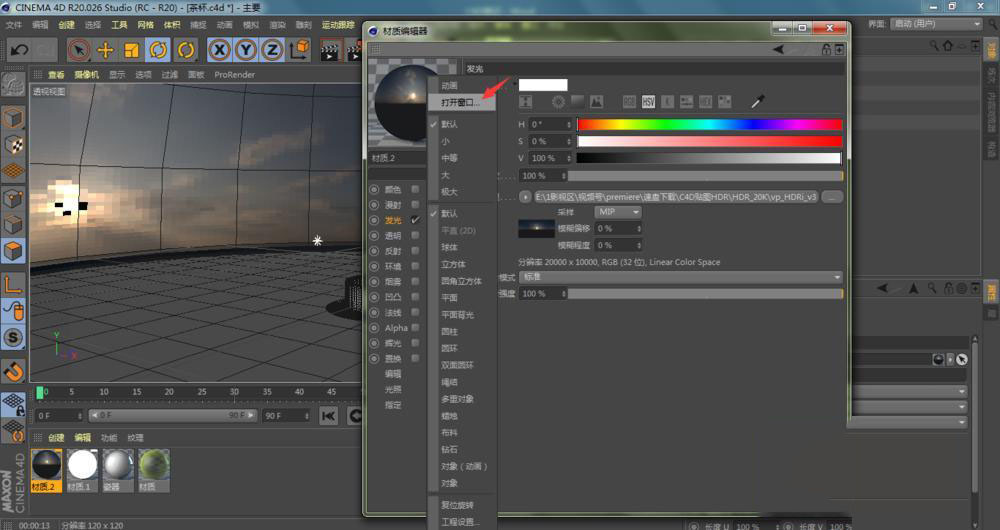Pick a color with the eyedropper
The height and width of the screenshot is (530, 1000).
point(757,101)
